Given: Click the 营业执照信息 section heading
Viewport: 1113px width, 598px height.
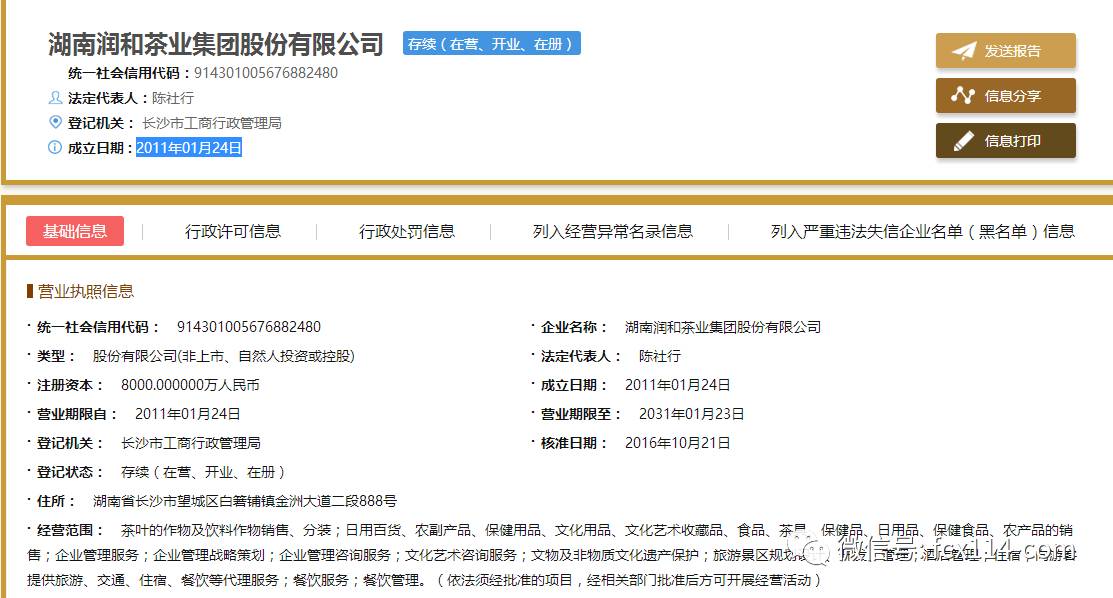Looking at the screenshot, I should click(85, 291).
